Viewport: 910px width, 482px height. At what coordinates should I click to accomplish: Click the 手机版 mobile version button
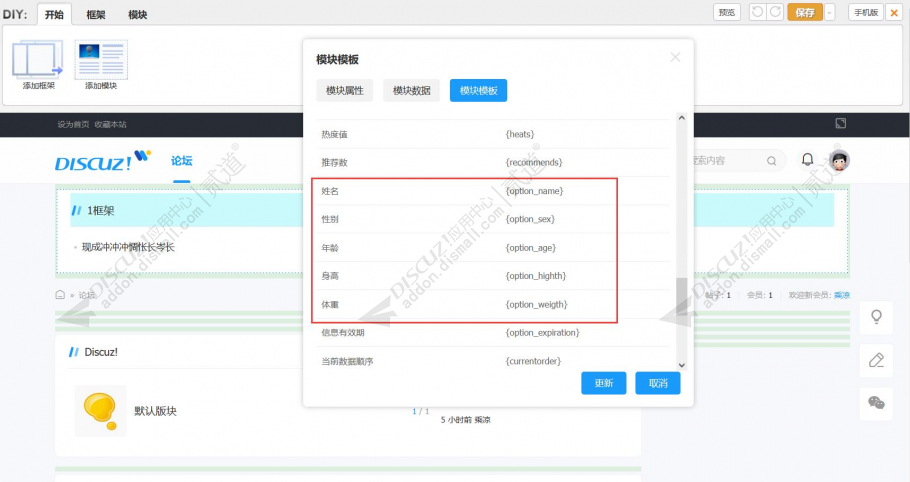click(866, 12)
